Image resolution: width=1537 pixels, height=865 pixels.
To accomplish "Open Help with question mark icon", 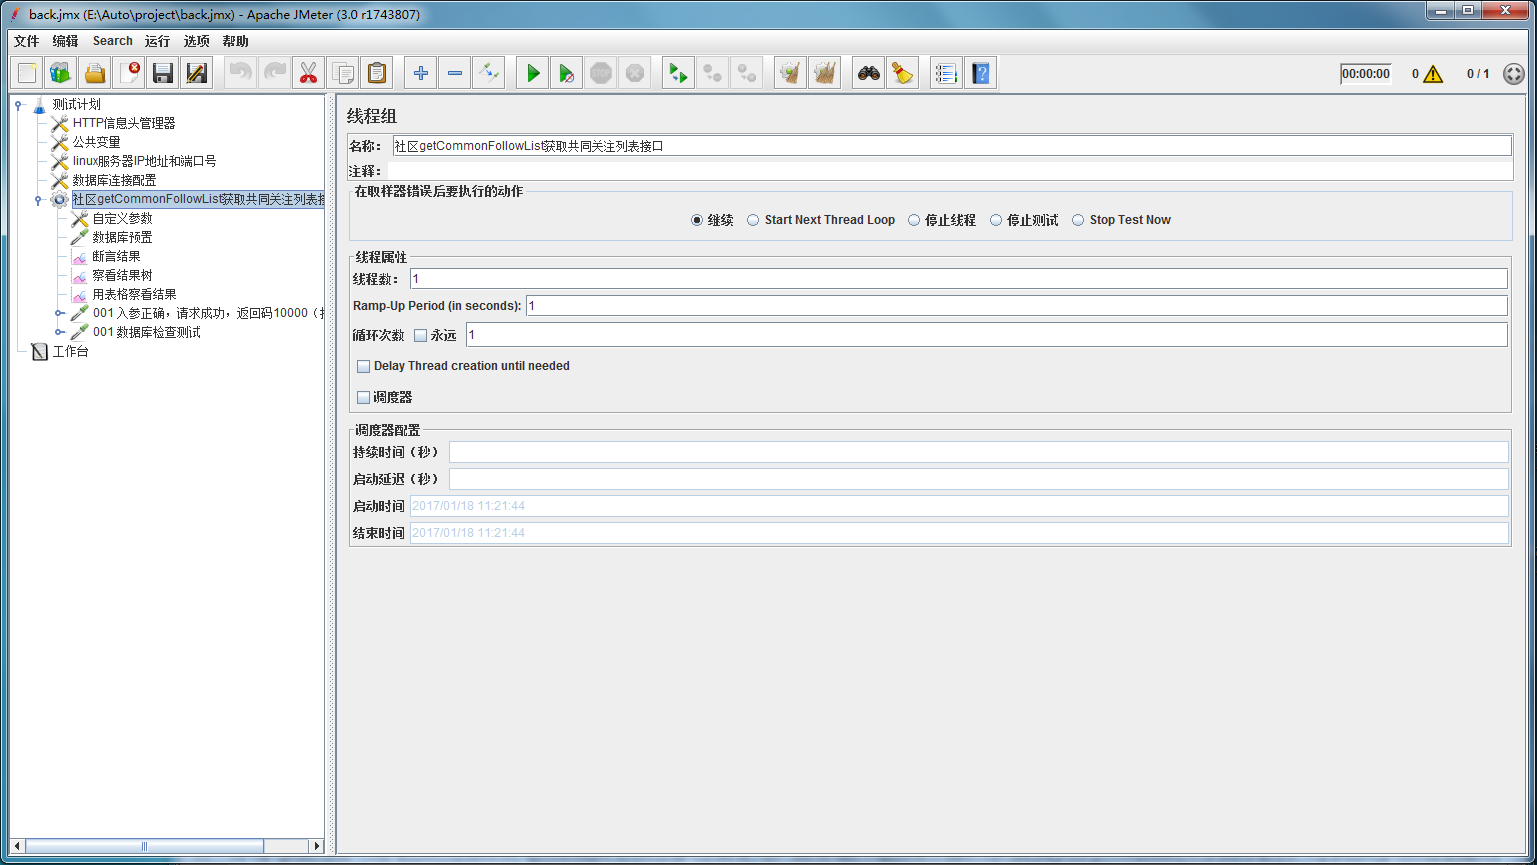I will point(981,73).
